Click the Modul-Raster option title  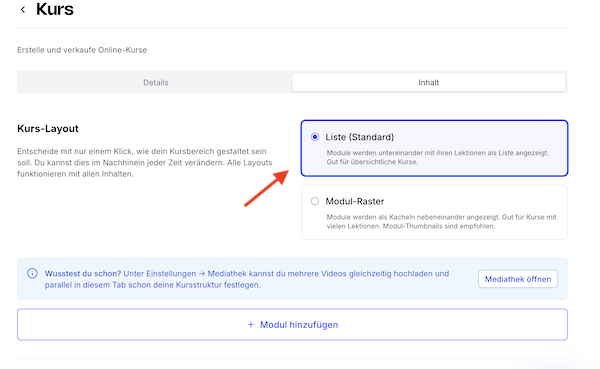click(x=355, y=201)
